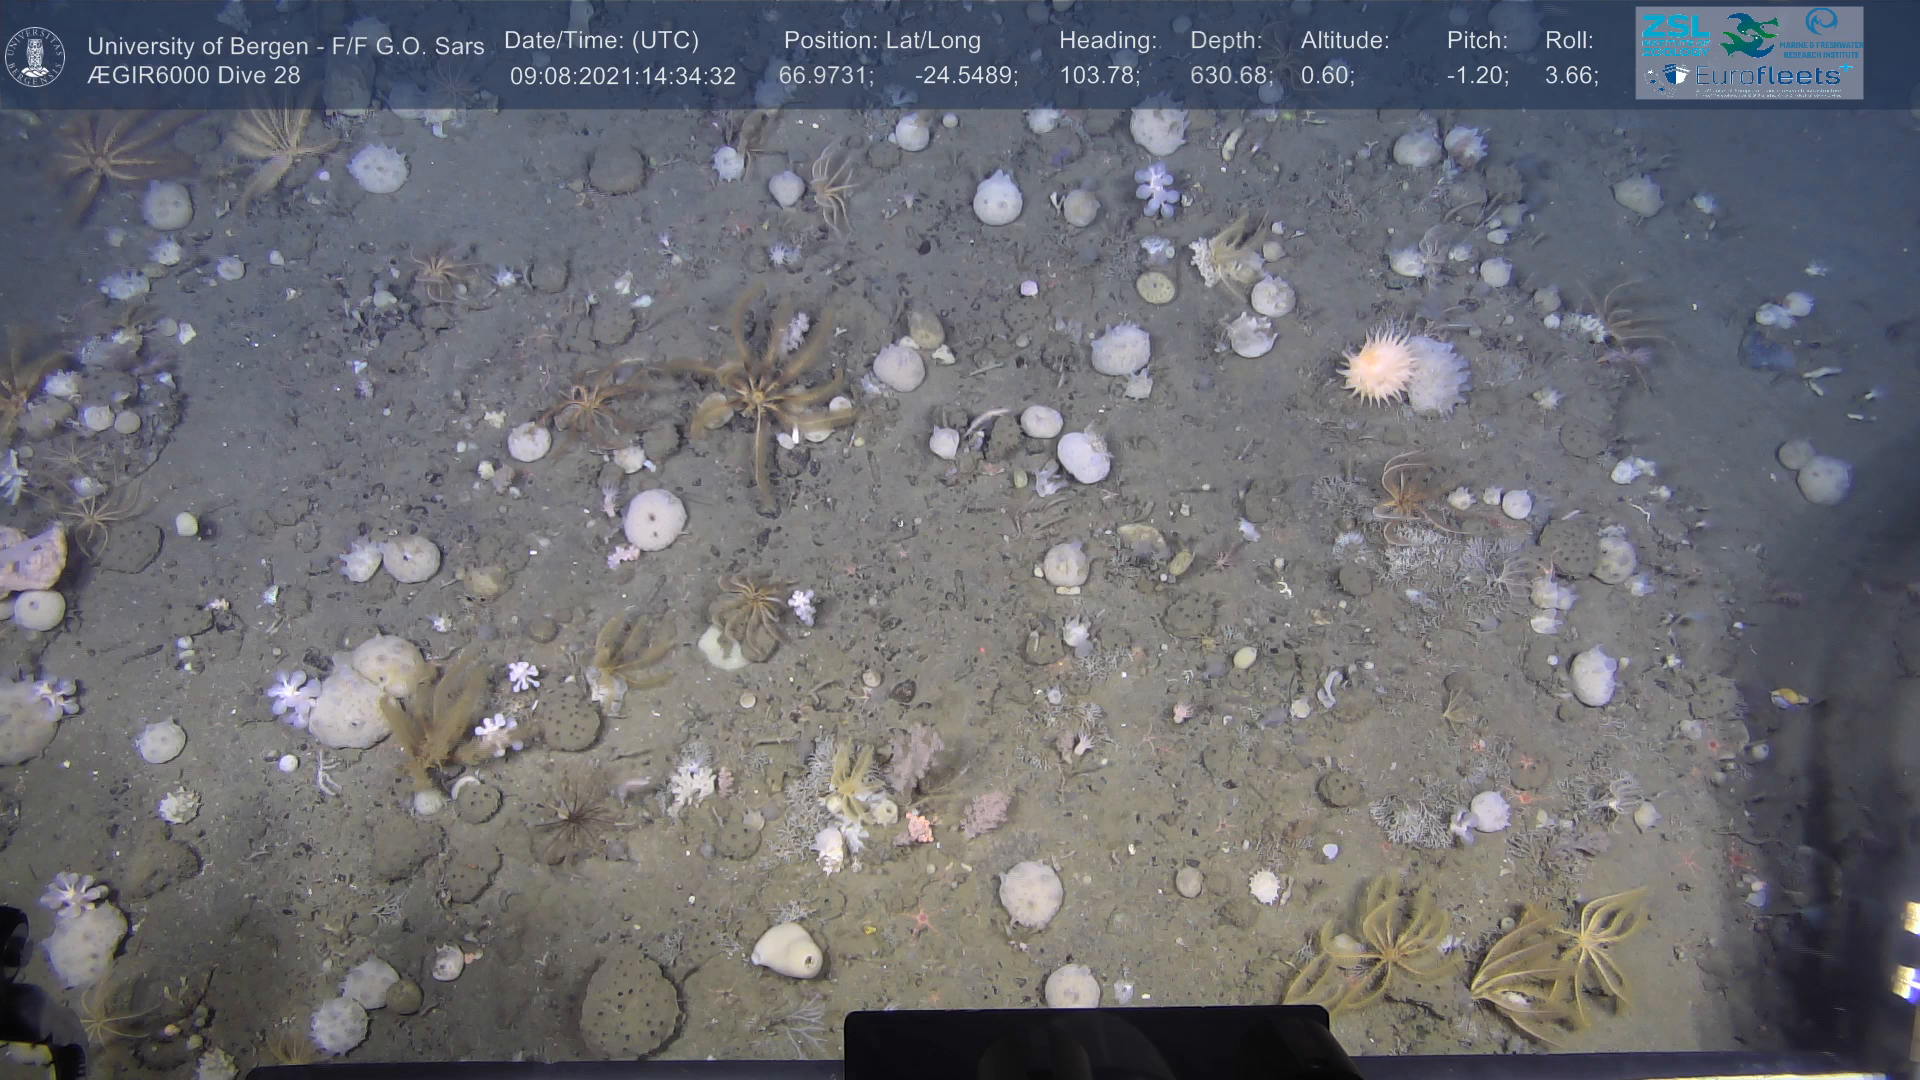1920x1080 pixels.
Task: Click the ZSL Institute of Zoology logo
Action: (x=1676, y=35)
